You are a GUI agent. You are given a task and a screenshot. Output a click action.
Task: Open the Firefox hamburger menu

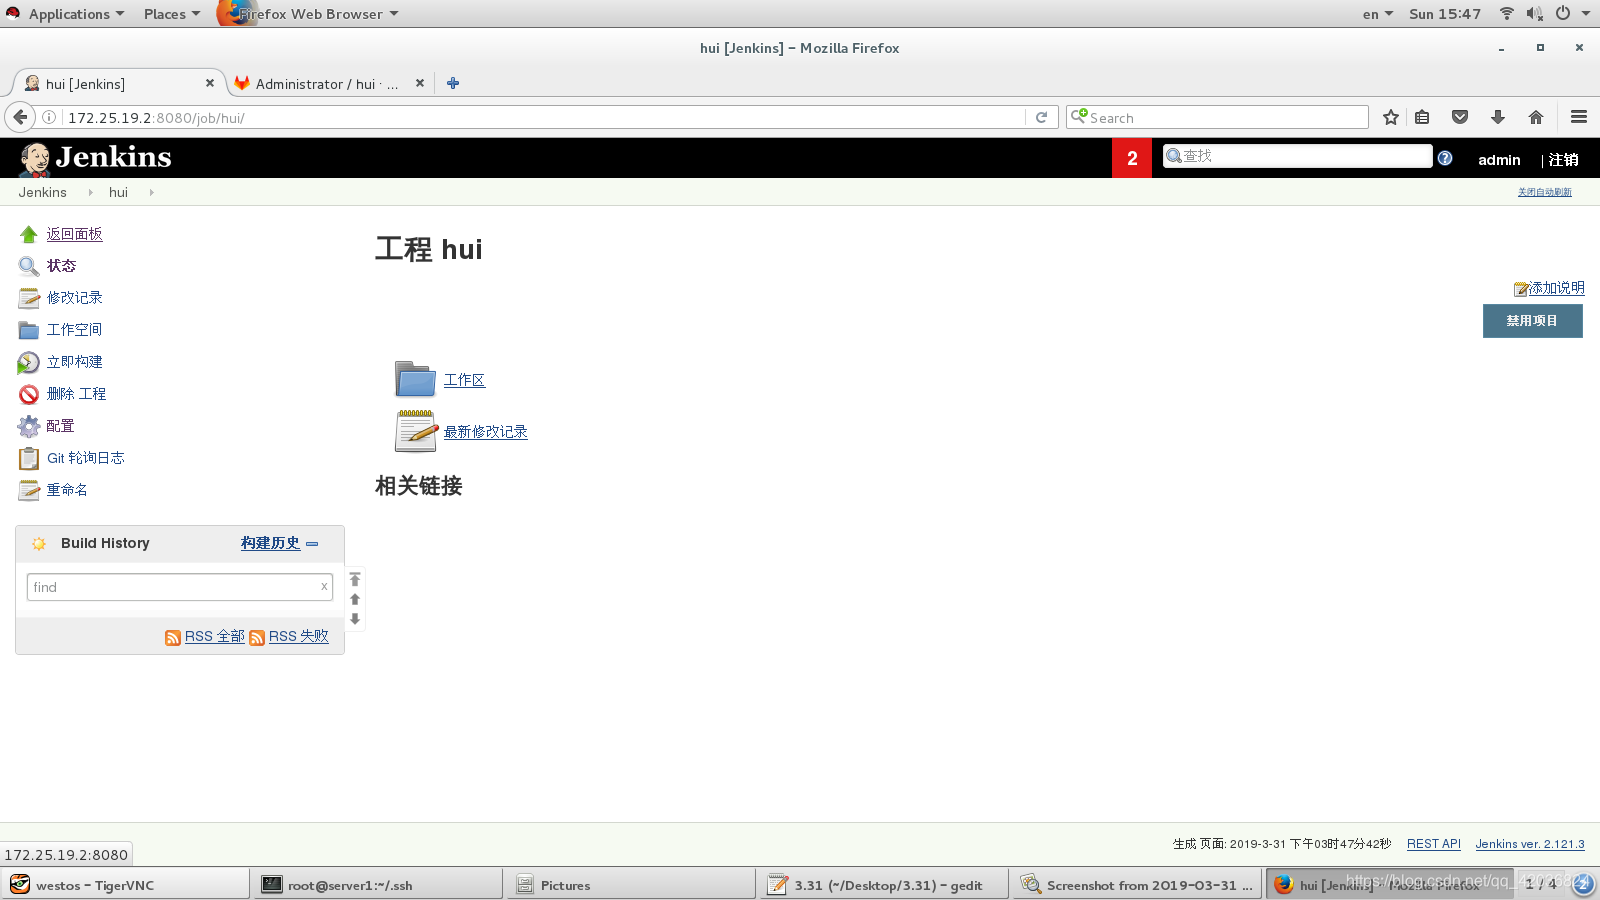[x=1579, y=117]
